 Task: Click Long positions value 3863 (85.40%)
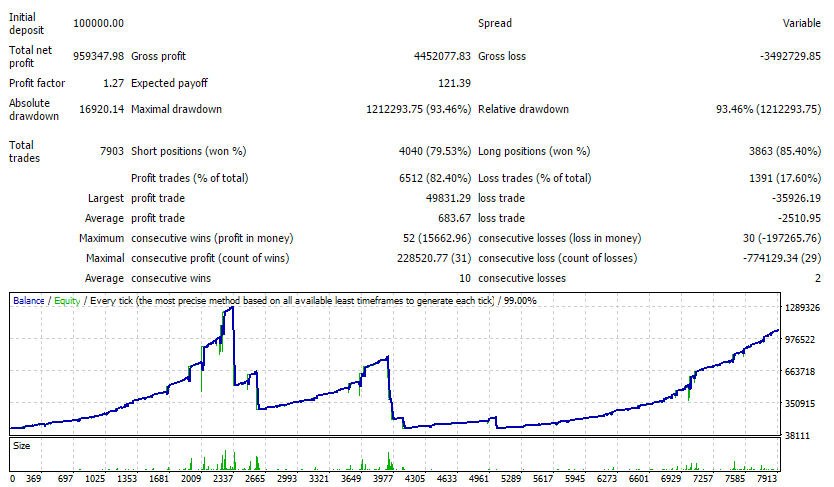tap(785, 152)
